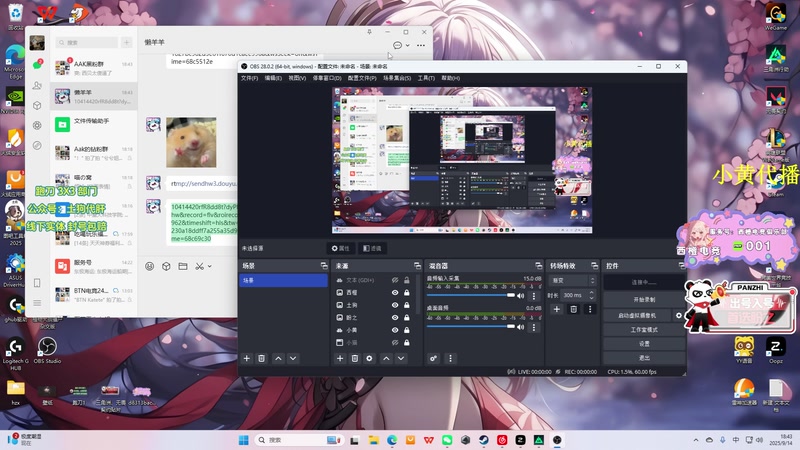Image resolution: width=800 pixels, height=450 pixels.
Task: Open the 渐变 transition type dropdown
Action: coord(572,281)
